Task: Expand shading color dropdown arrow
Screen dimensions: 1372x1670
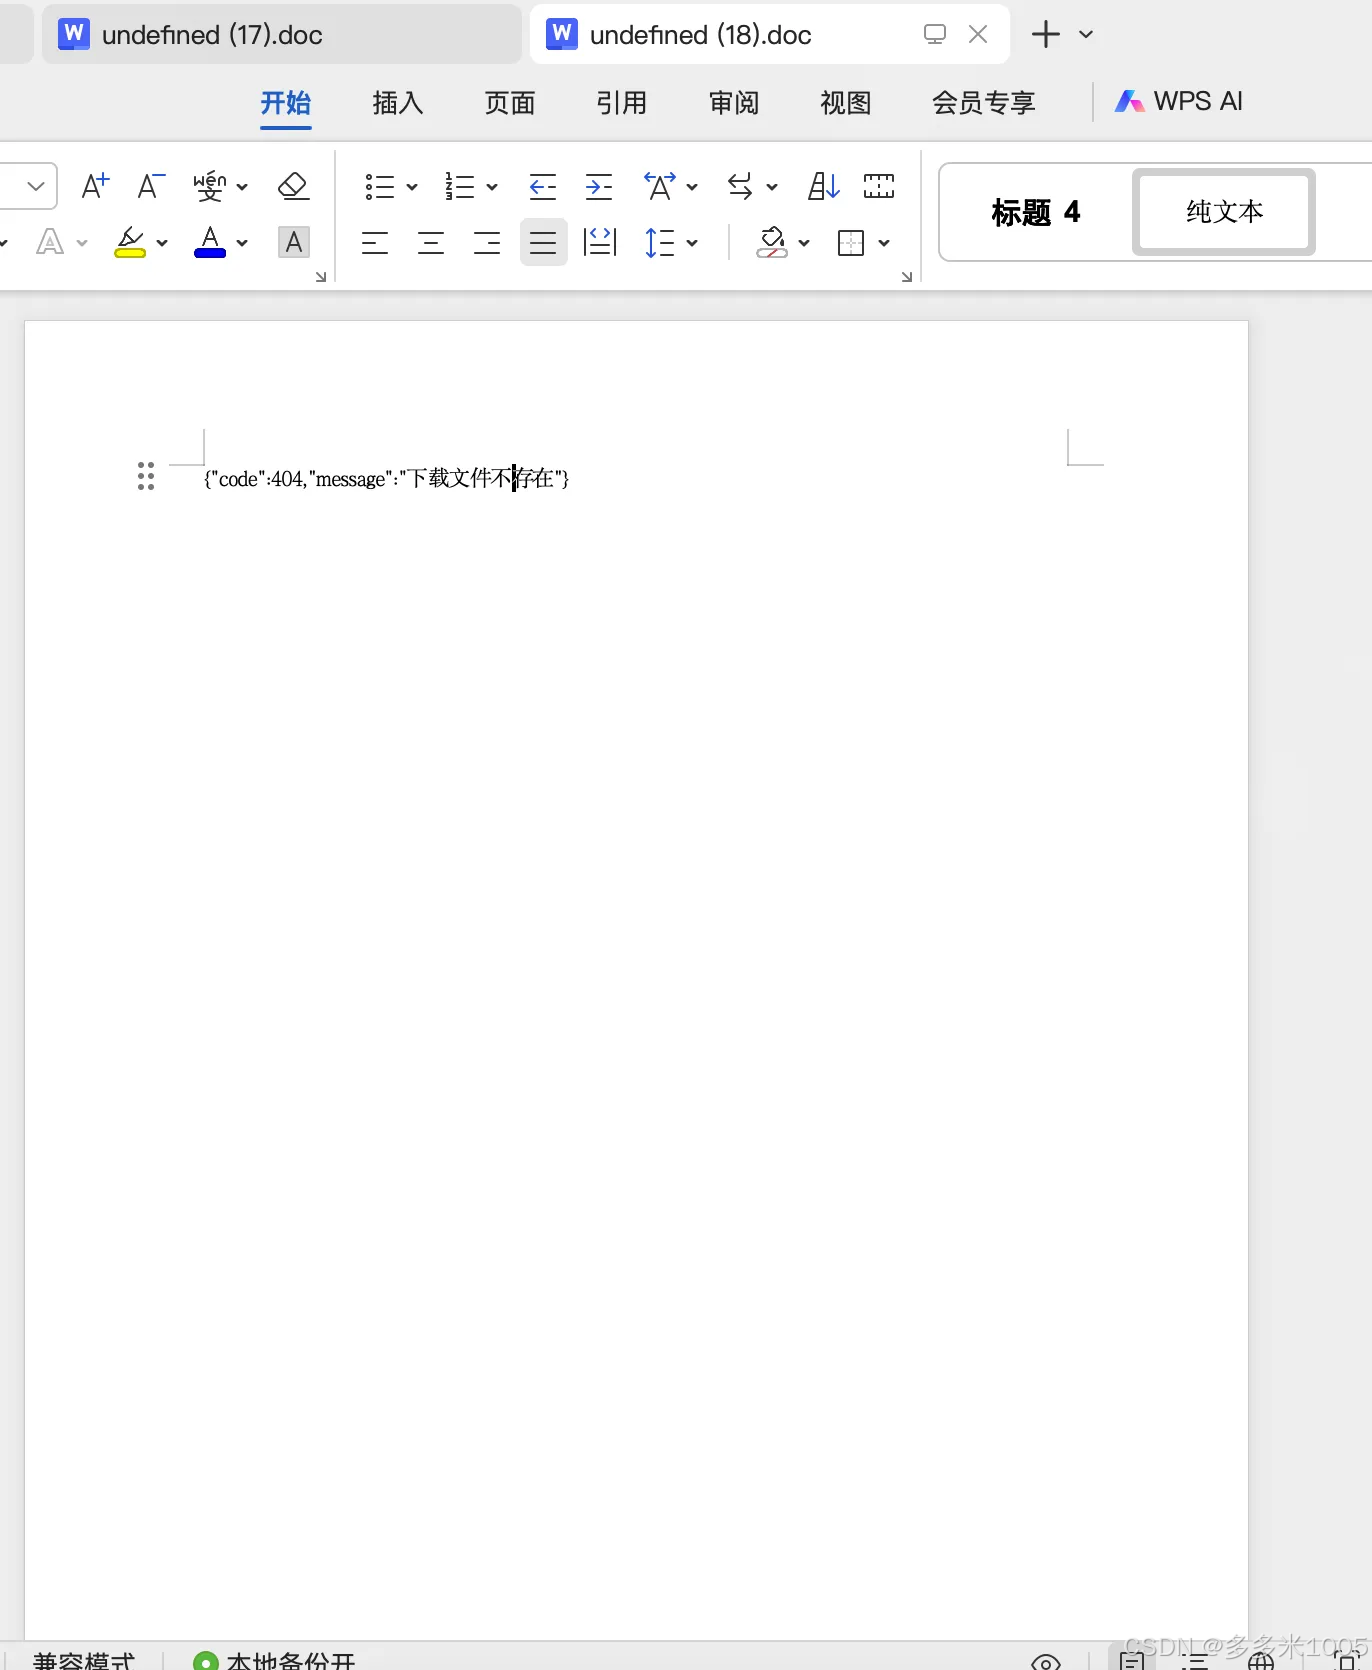Action: [804, 243]
